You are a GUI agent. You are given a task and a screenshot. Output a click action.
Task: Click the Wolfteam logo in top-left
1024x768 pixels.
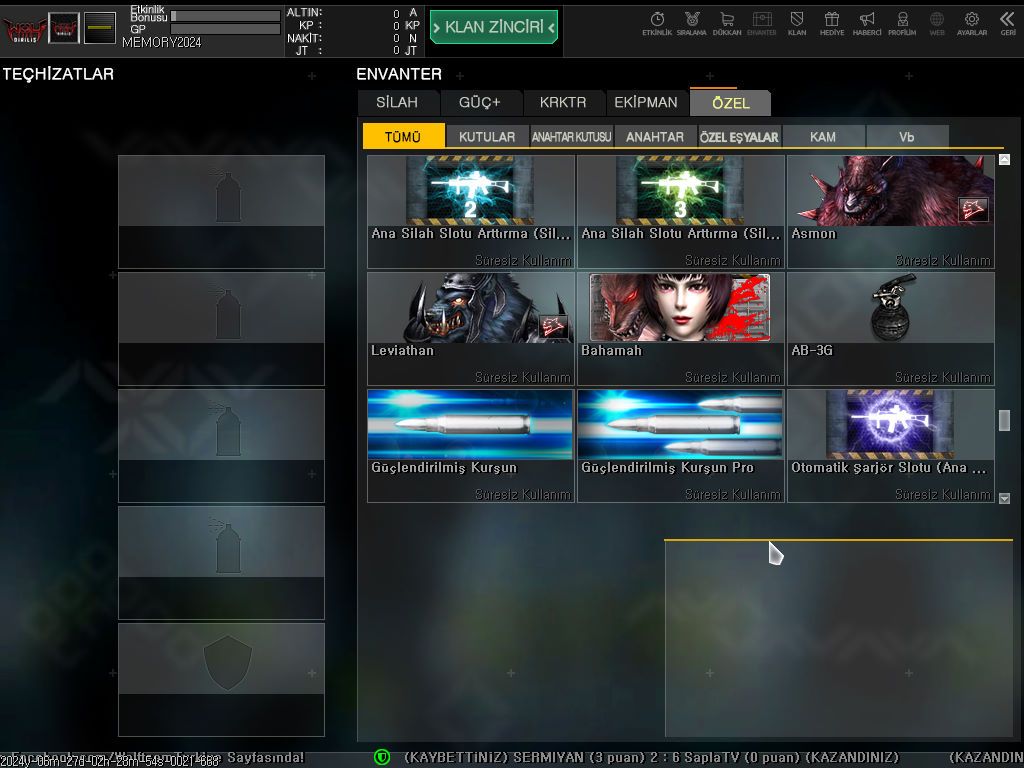[x=24, y=29]
